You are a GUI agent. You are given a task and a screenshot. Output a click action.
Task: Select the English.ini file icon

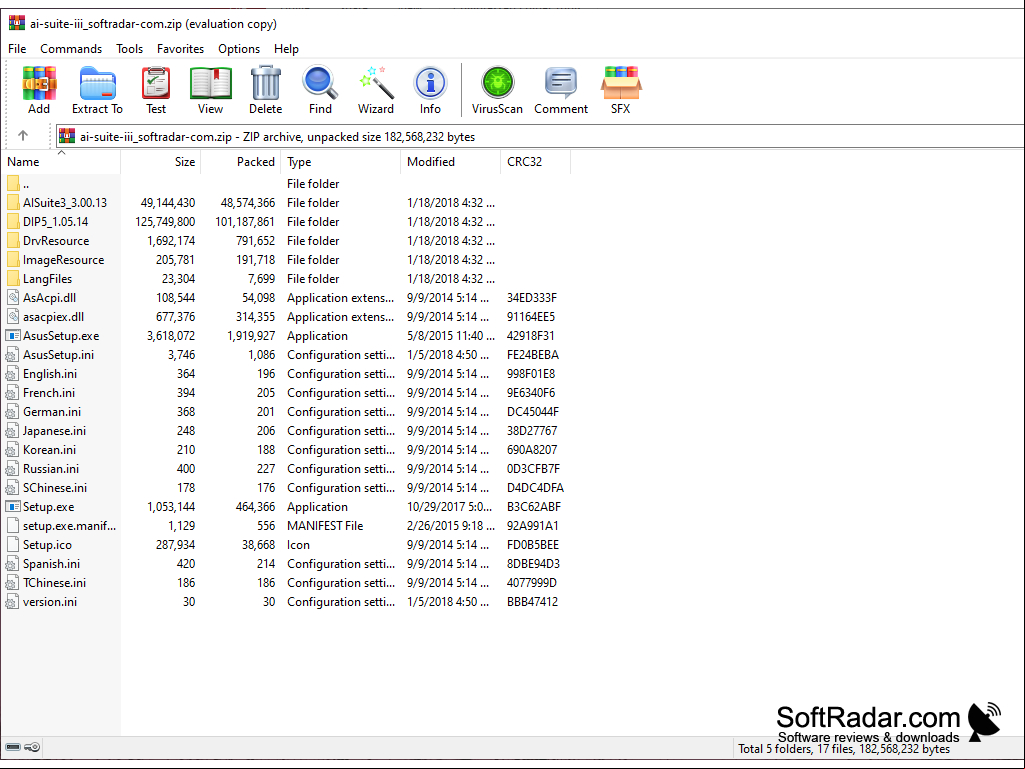point(12,374)
